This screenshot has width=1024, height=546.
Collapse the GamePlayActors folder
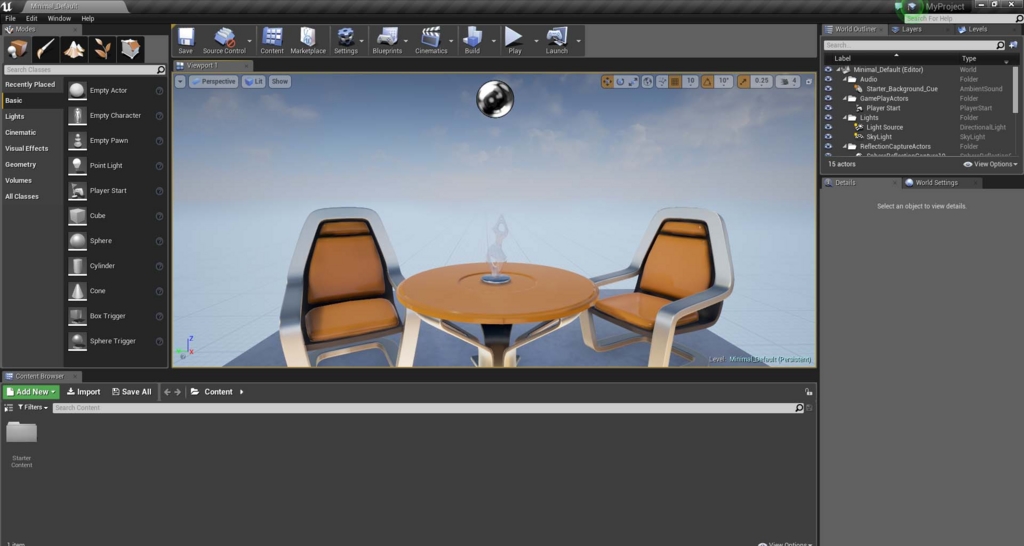(844, 99)
